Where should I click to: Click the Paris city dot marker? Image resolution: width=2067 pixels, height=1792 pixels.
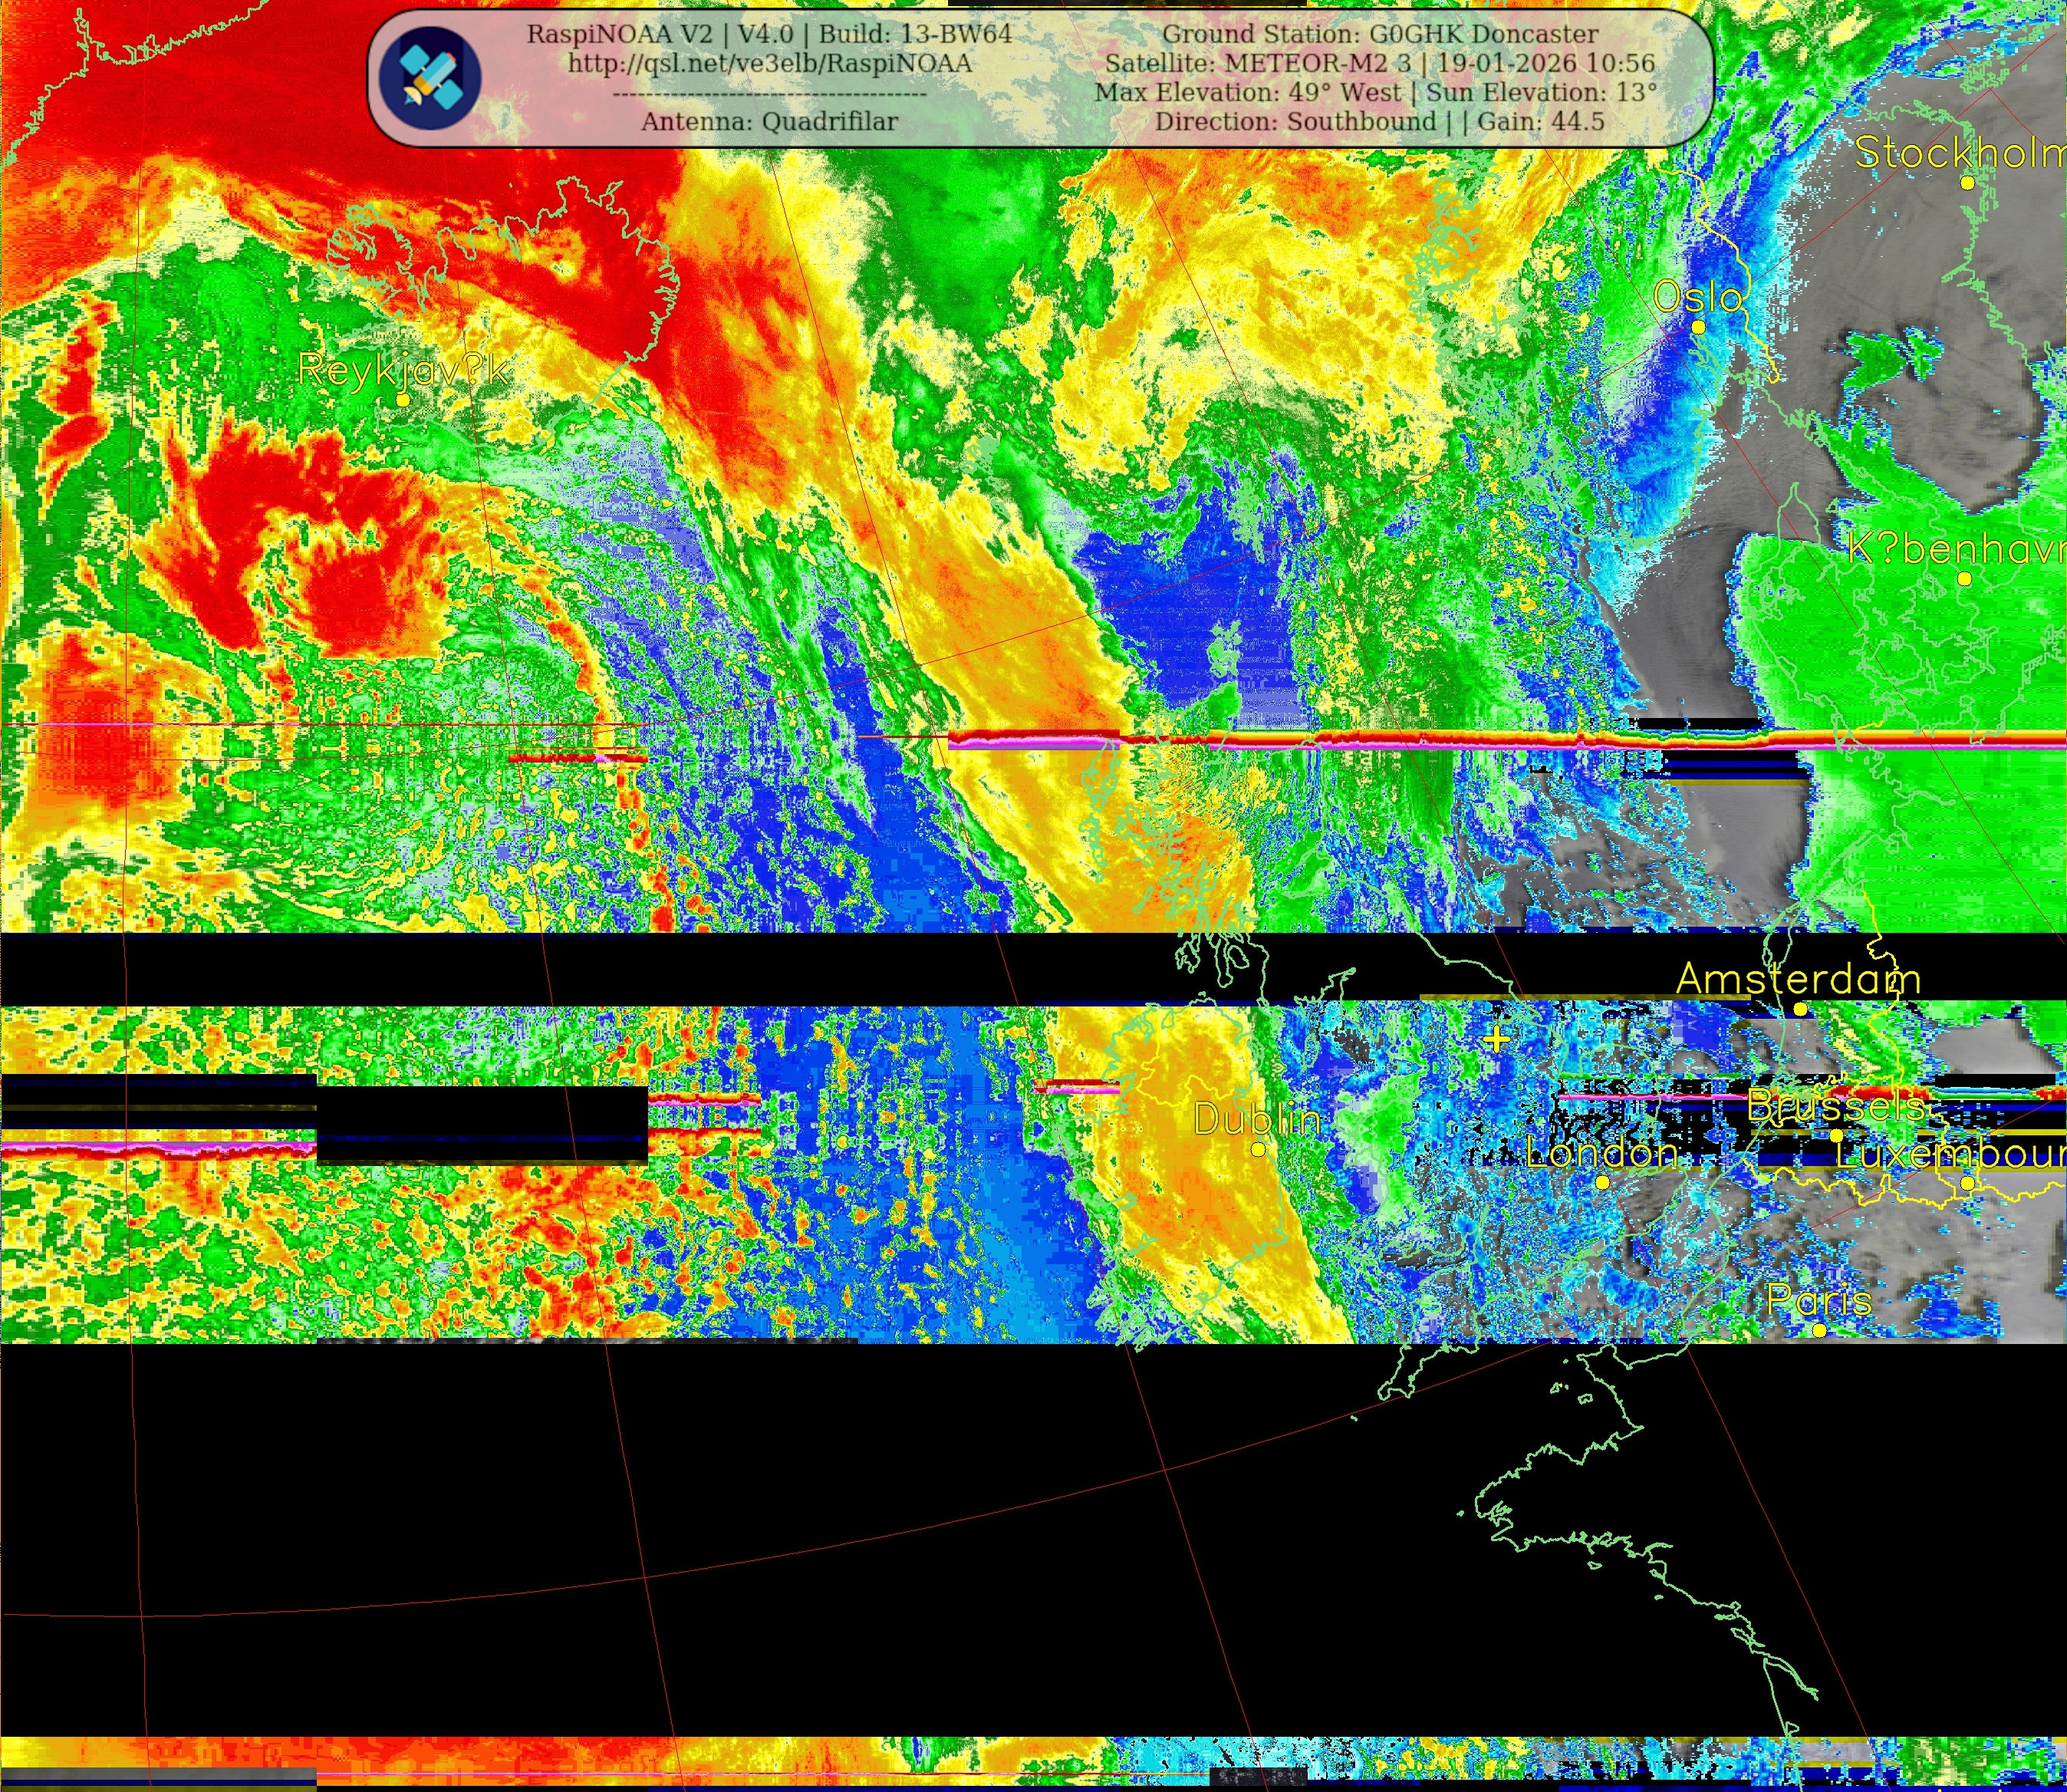tap(1819, 1330)
